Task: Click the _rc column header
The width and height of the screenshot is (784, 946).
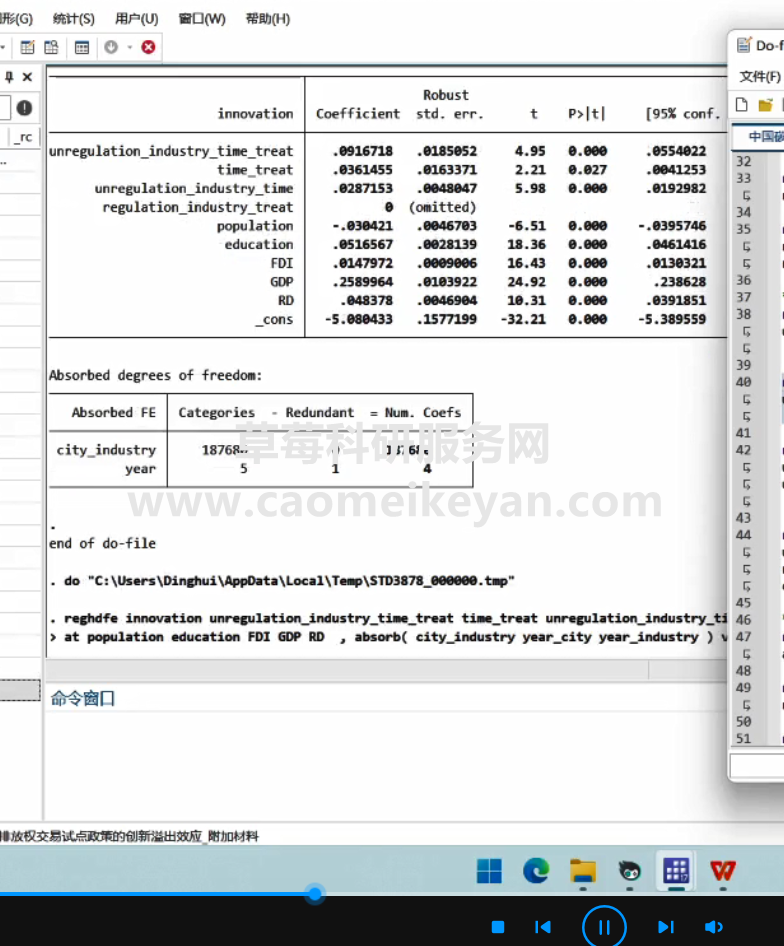Action: click(x=24, y=137)
